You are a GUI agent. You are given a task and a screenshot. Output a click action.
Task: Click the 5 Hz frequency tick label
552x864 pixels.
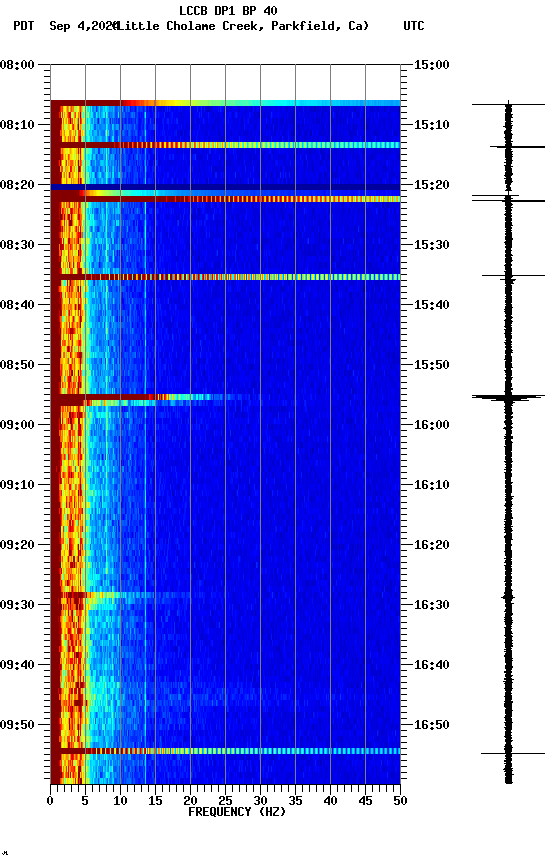pyautogui.click(x=85, y=801)
